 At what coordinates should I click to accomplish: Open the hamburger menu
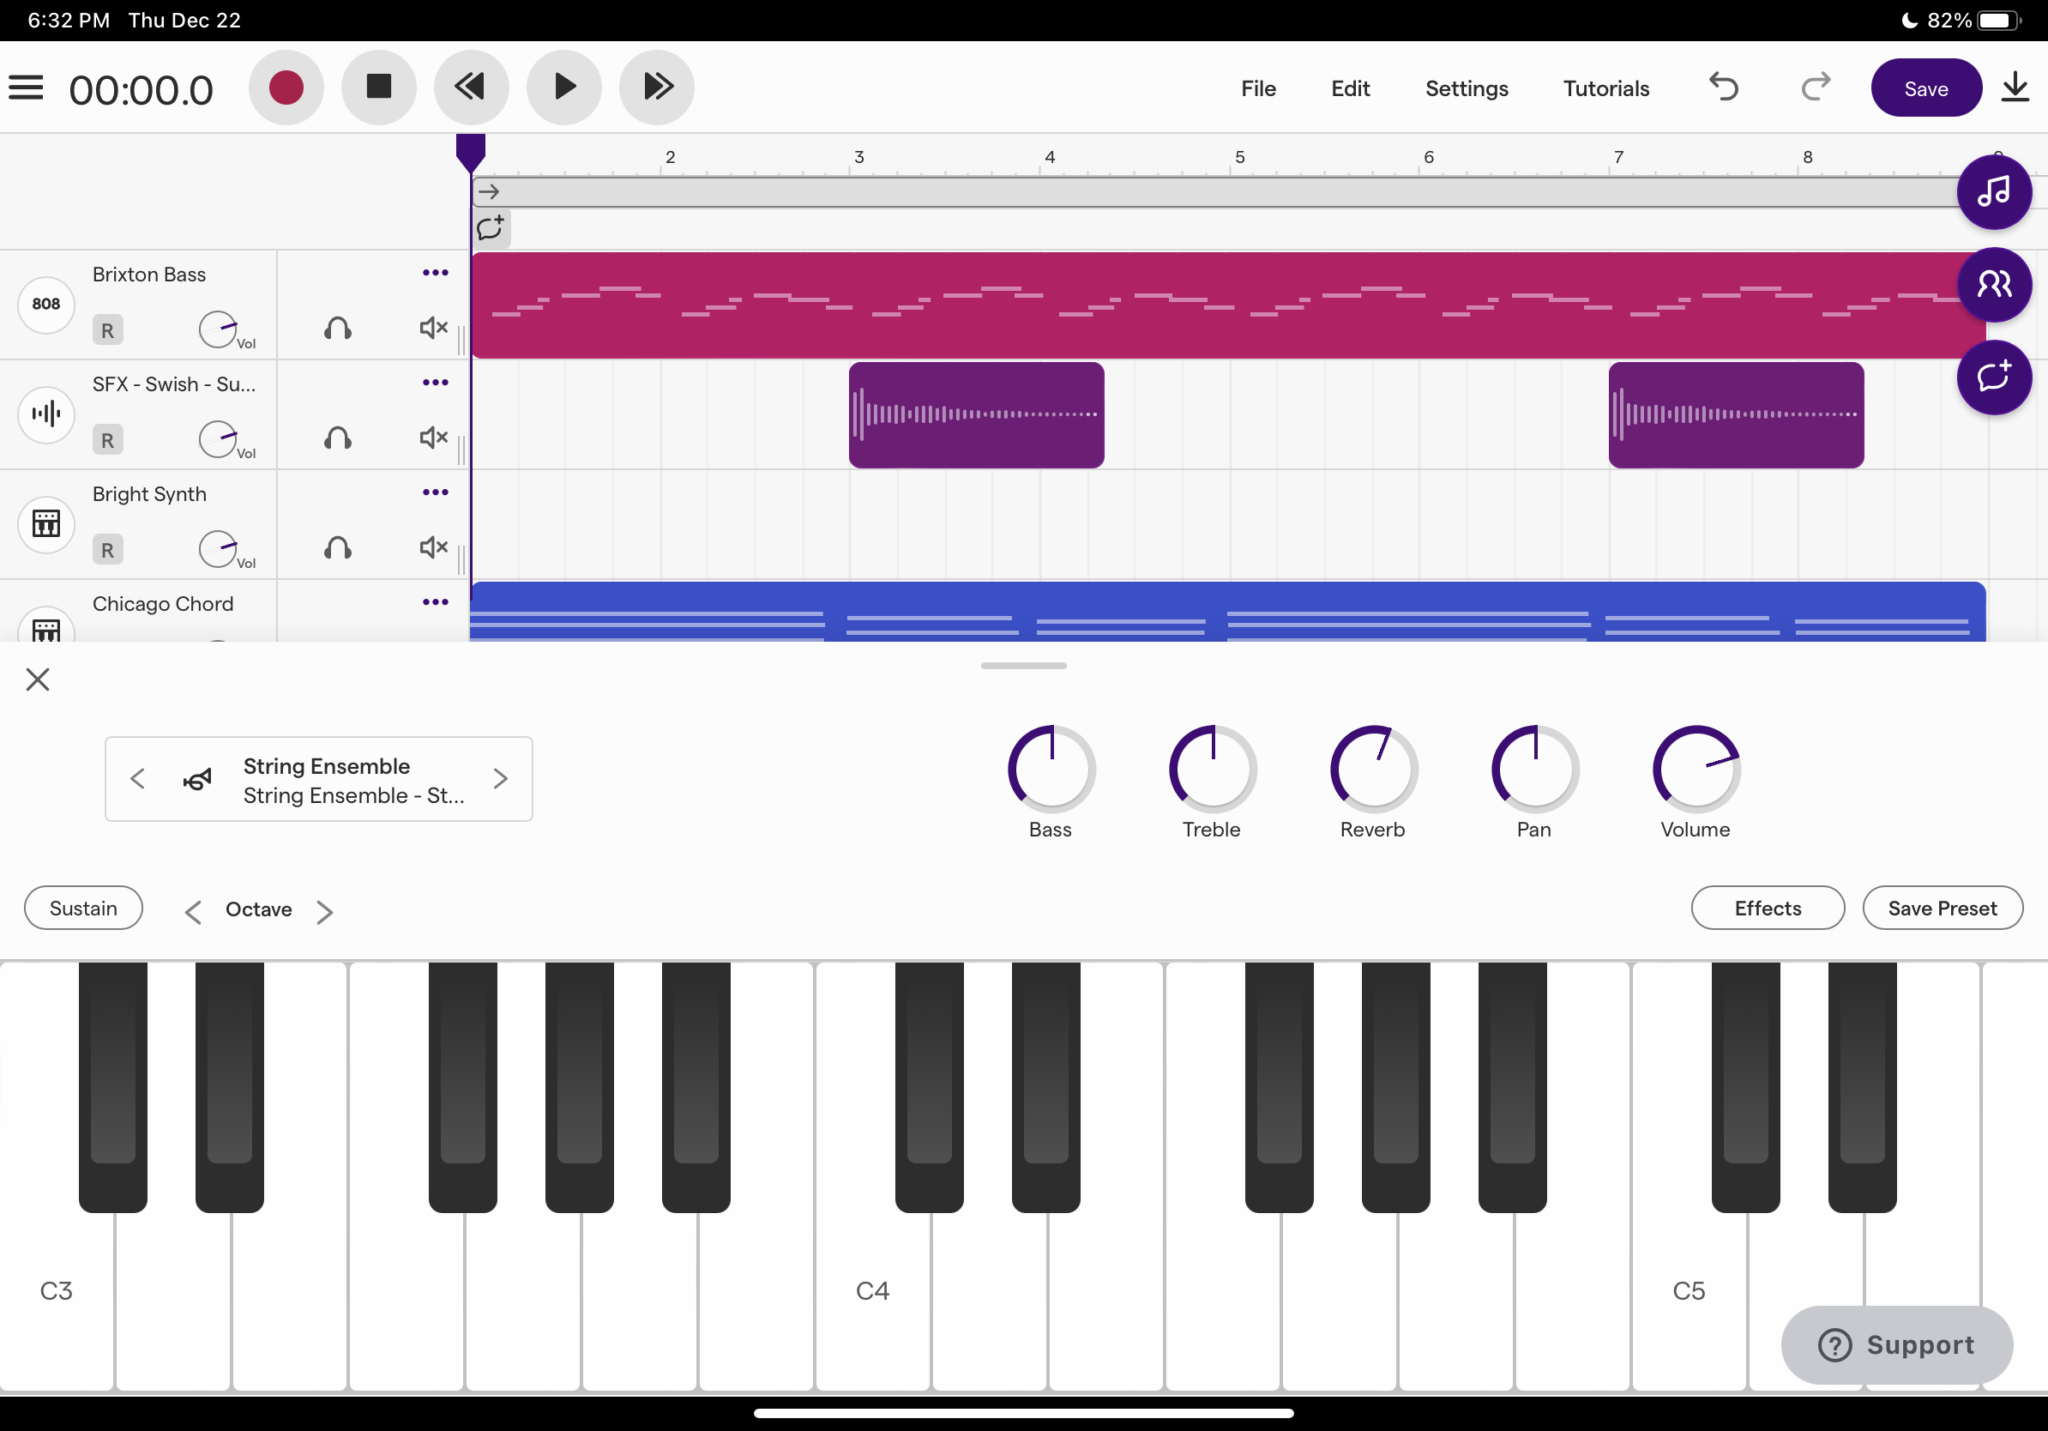pos(27,87)
